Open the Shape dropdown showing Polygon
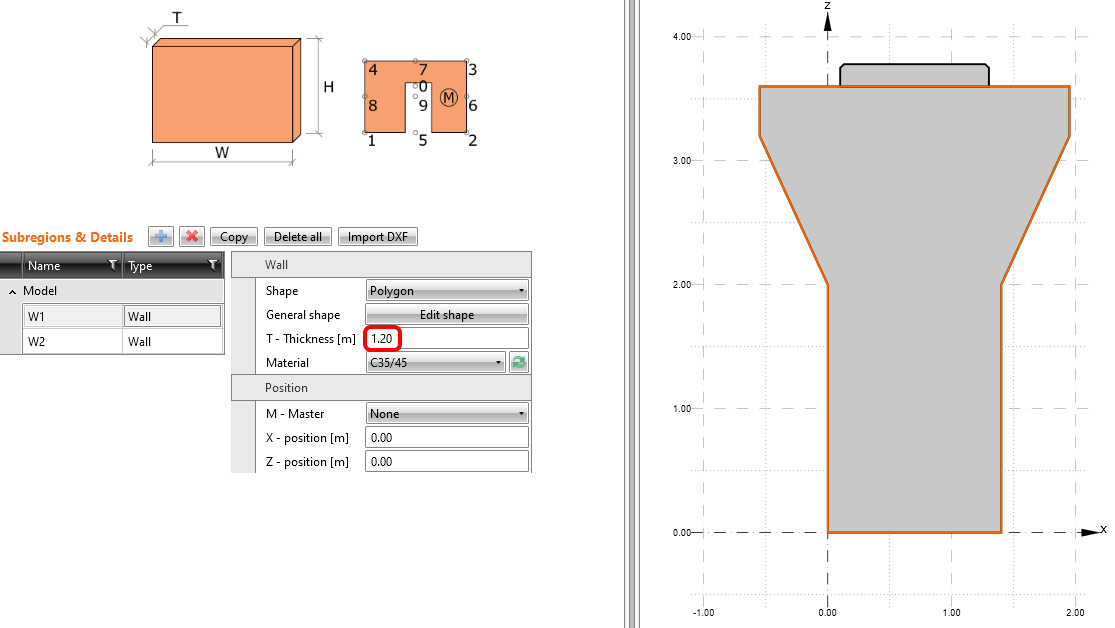The height and width of the screenshot is (628, 1115). [x=446, y=290]
